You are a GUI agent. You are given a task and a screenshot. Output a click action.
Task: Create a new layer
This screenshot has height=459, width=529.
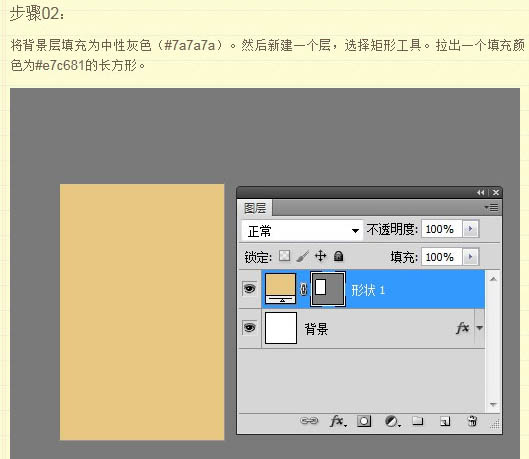click(x=445, y=421)
